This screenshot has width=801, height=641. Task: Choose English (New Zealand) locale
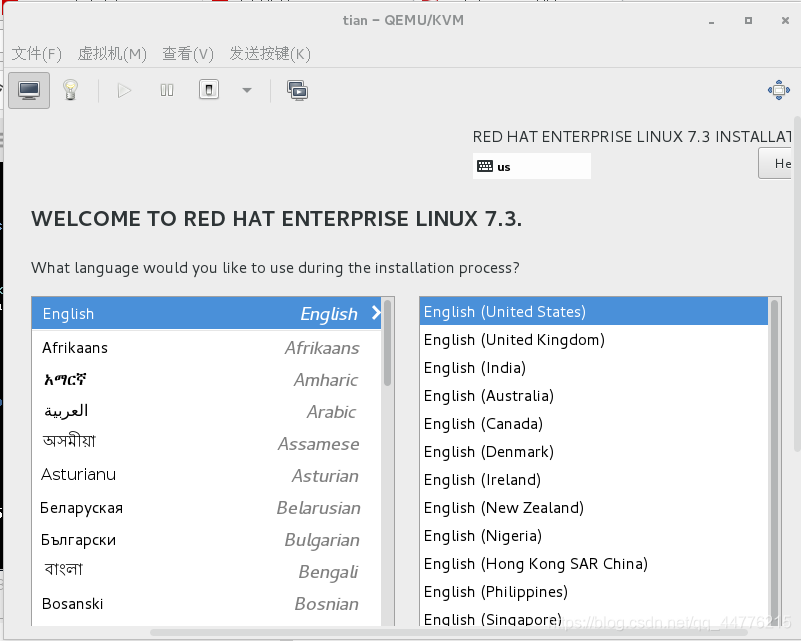(x=594, y=508)
